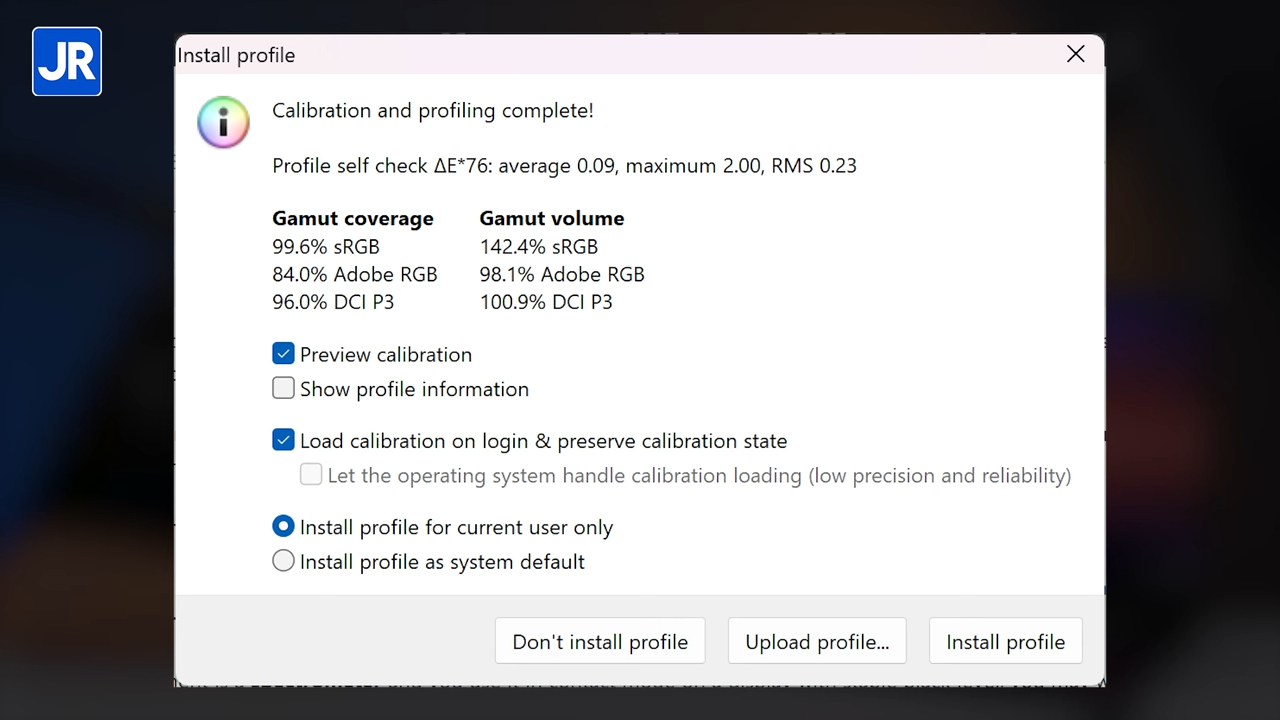Select Install profile as system default
This screenshot has height=720, width=1280.
(284, 561)
